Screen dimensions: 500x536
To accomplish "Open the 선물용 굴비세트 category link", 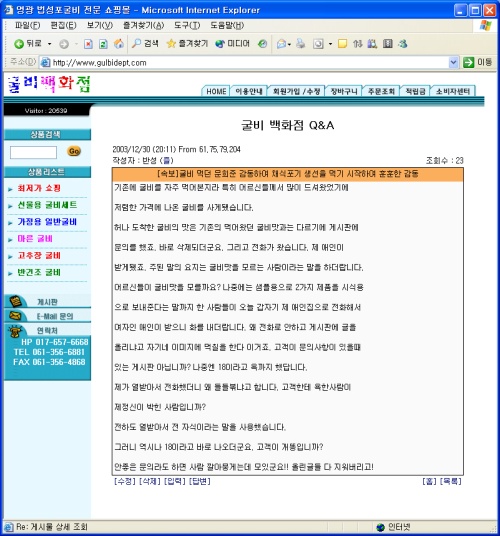I will pos(47,205).
